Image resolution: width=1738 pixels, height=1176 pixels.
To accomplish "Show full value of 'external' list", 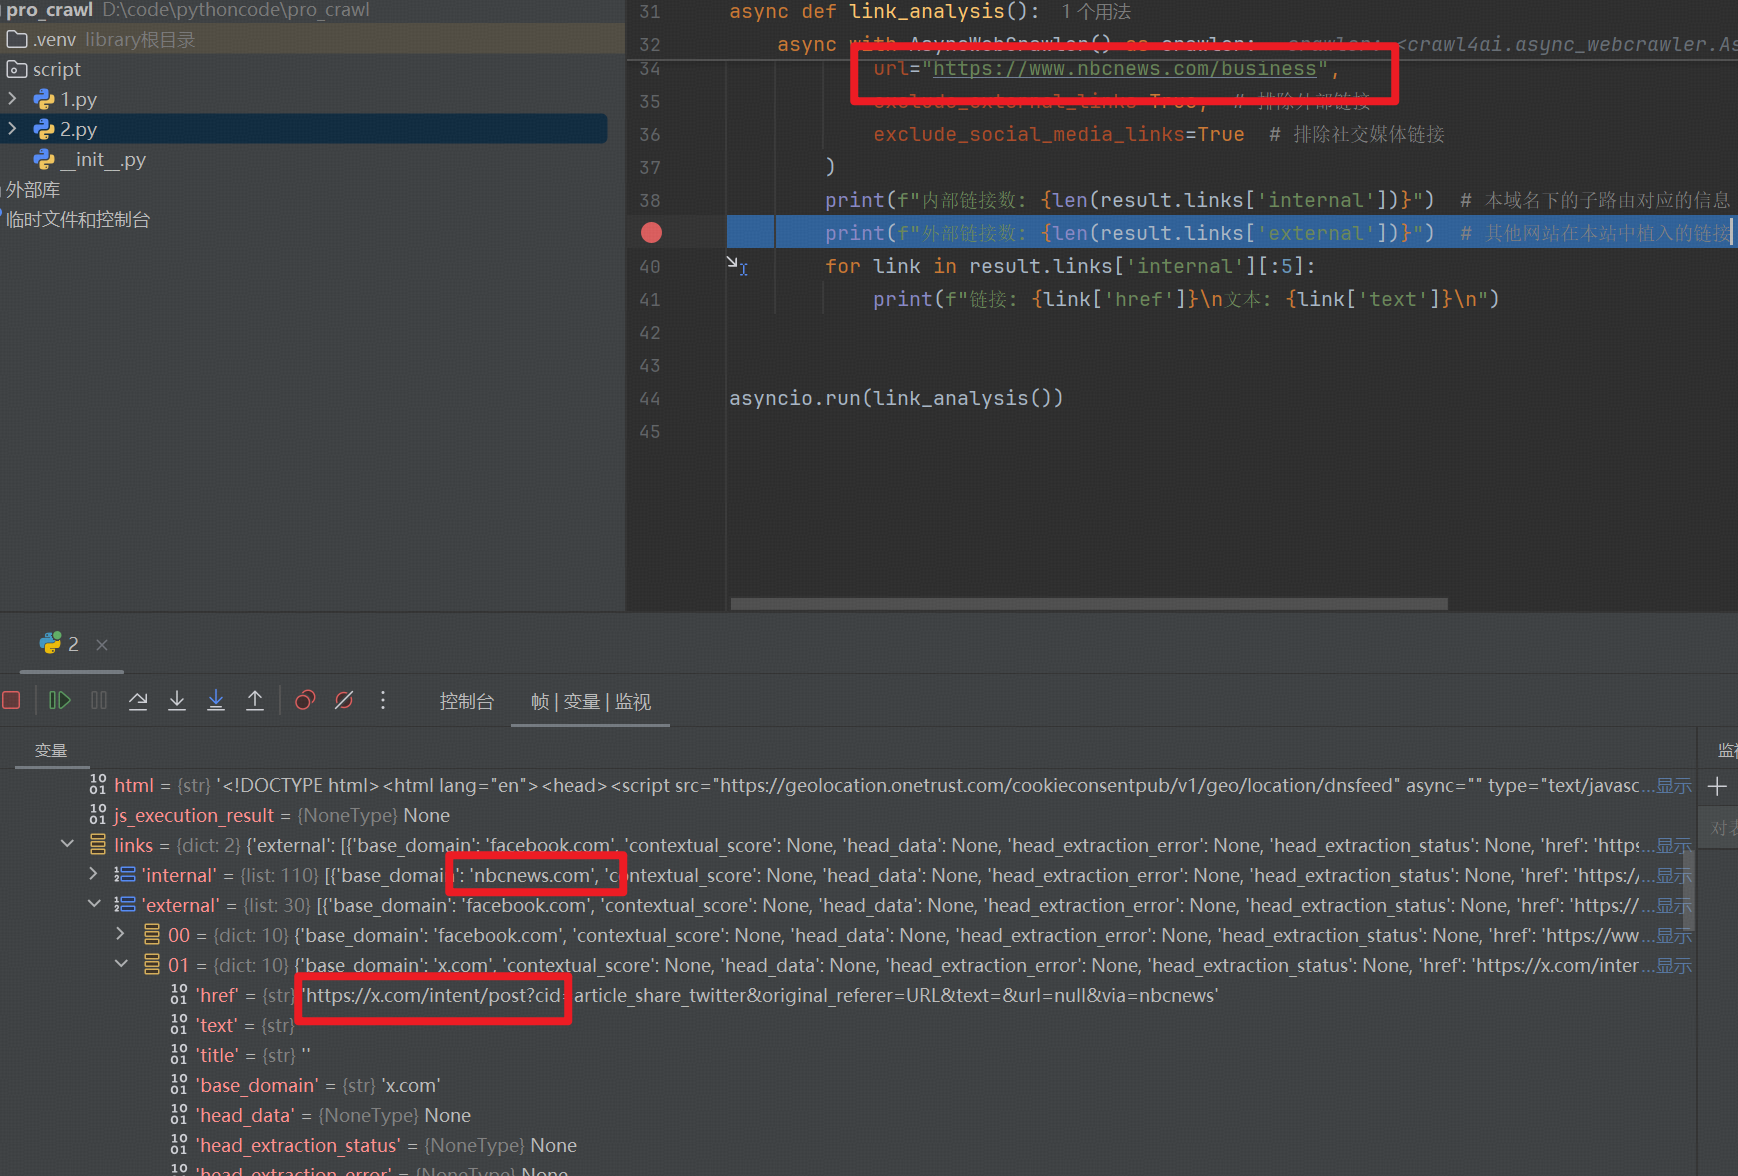I will coord(1673,906).
